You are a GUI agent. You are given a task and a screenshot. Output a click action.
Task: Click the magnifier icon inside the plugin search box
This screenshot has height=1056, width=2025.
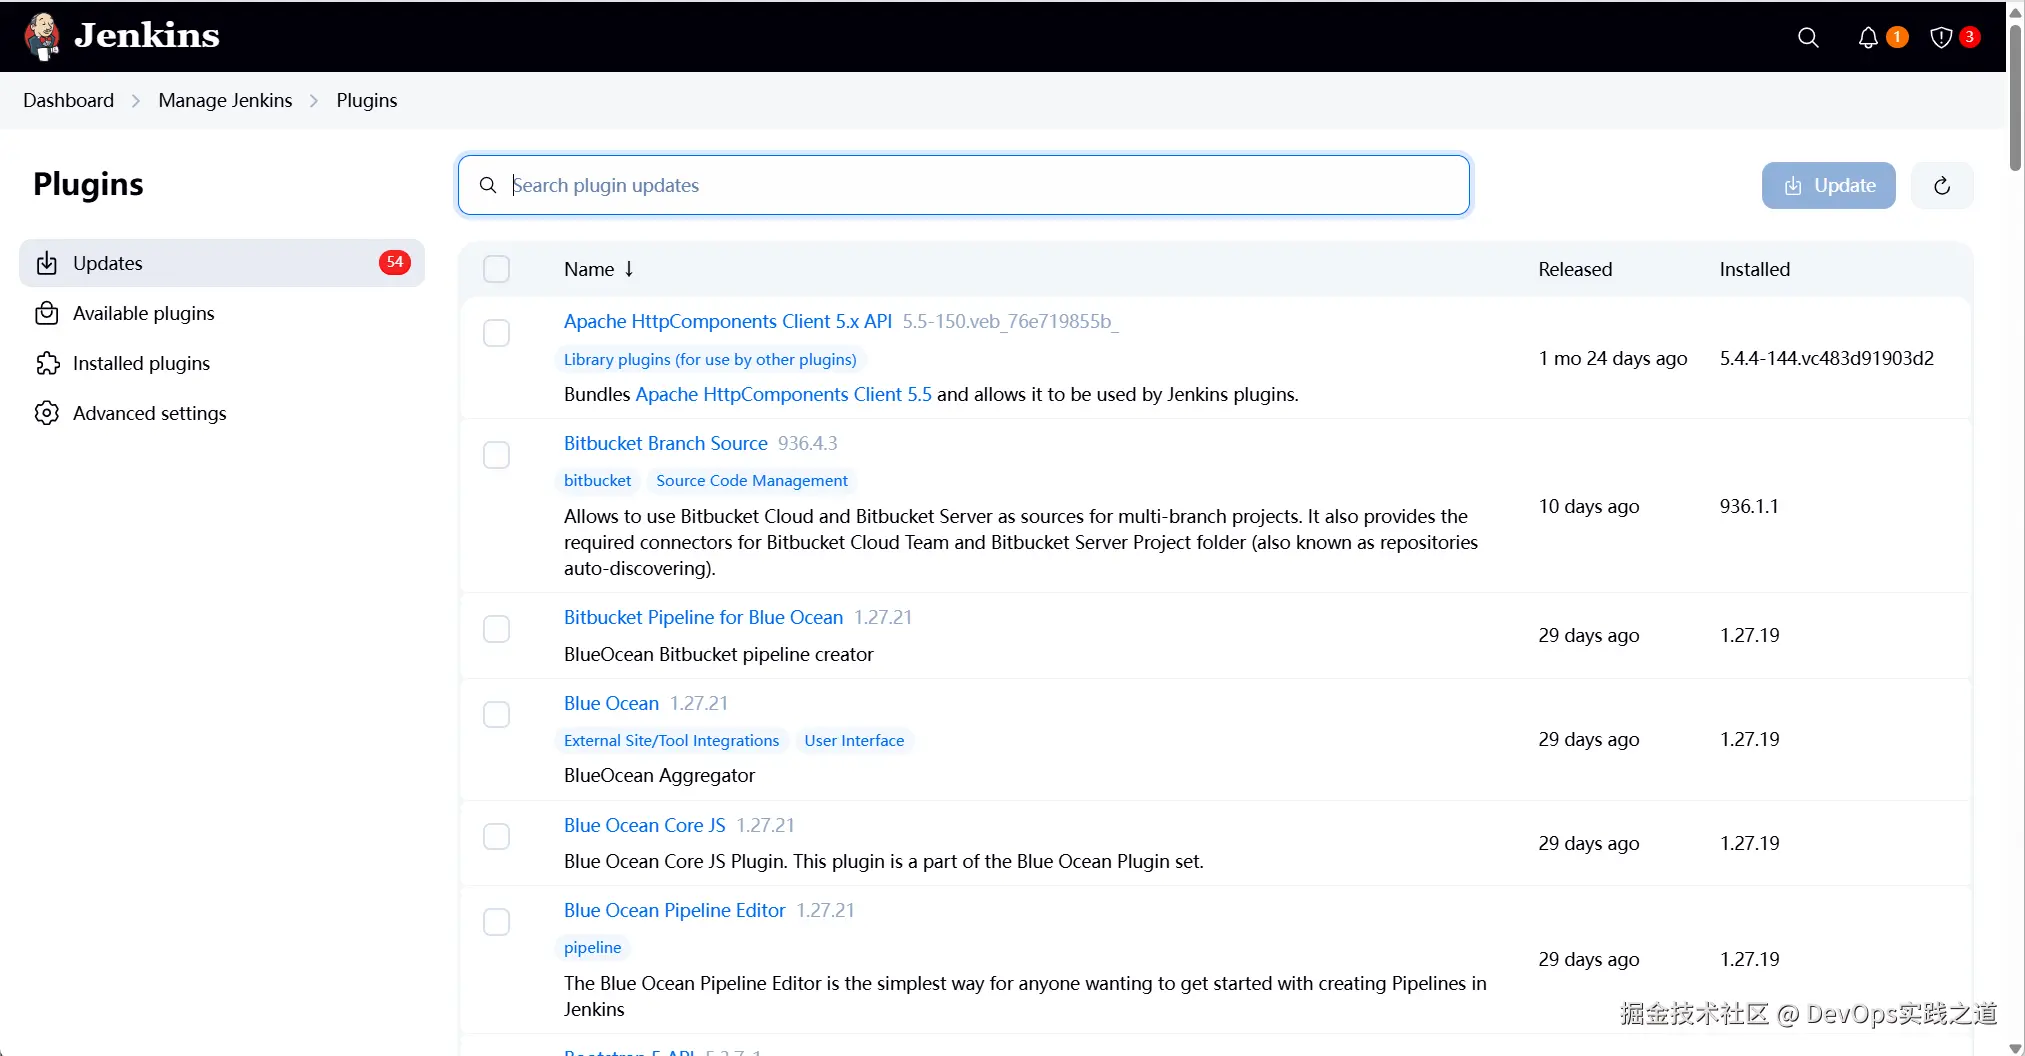pos(488,185)
